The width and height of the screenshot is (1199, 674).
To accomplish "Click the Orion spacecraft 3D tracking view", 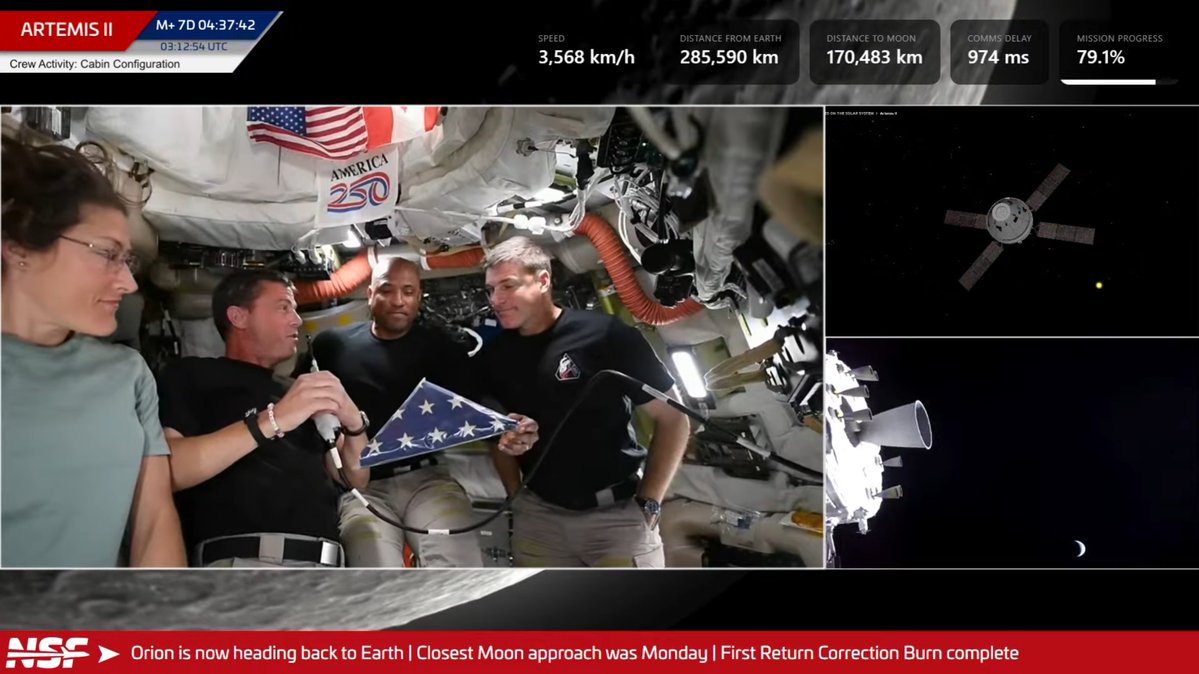I will [1012, 222].
